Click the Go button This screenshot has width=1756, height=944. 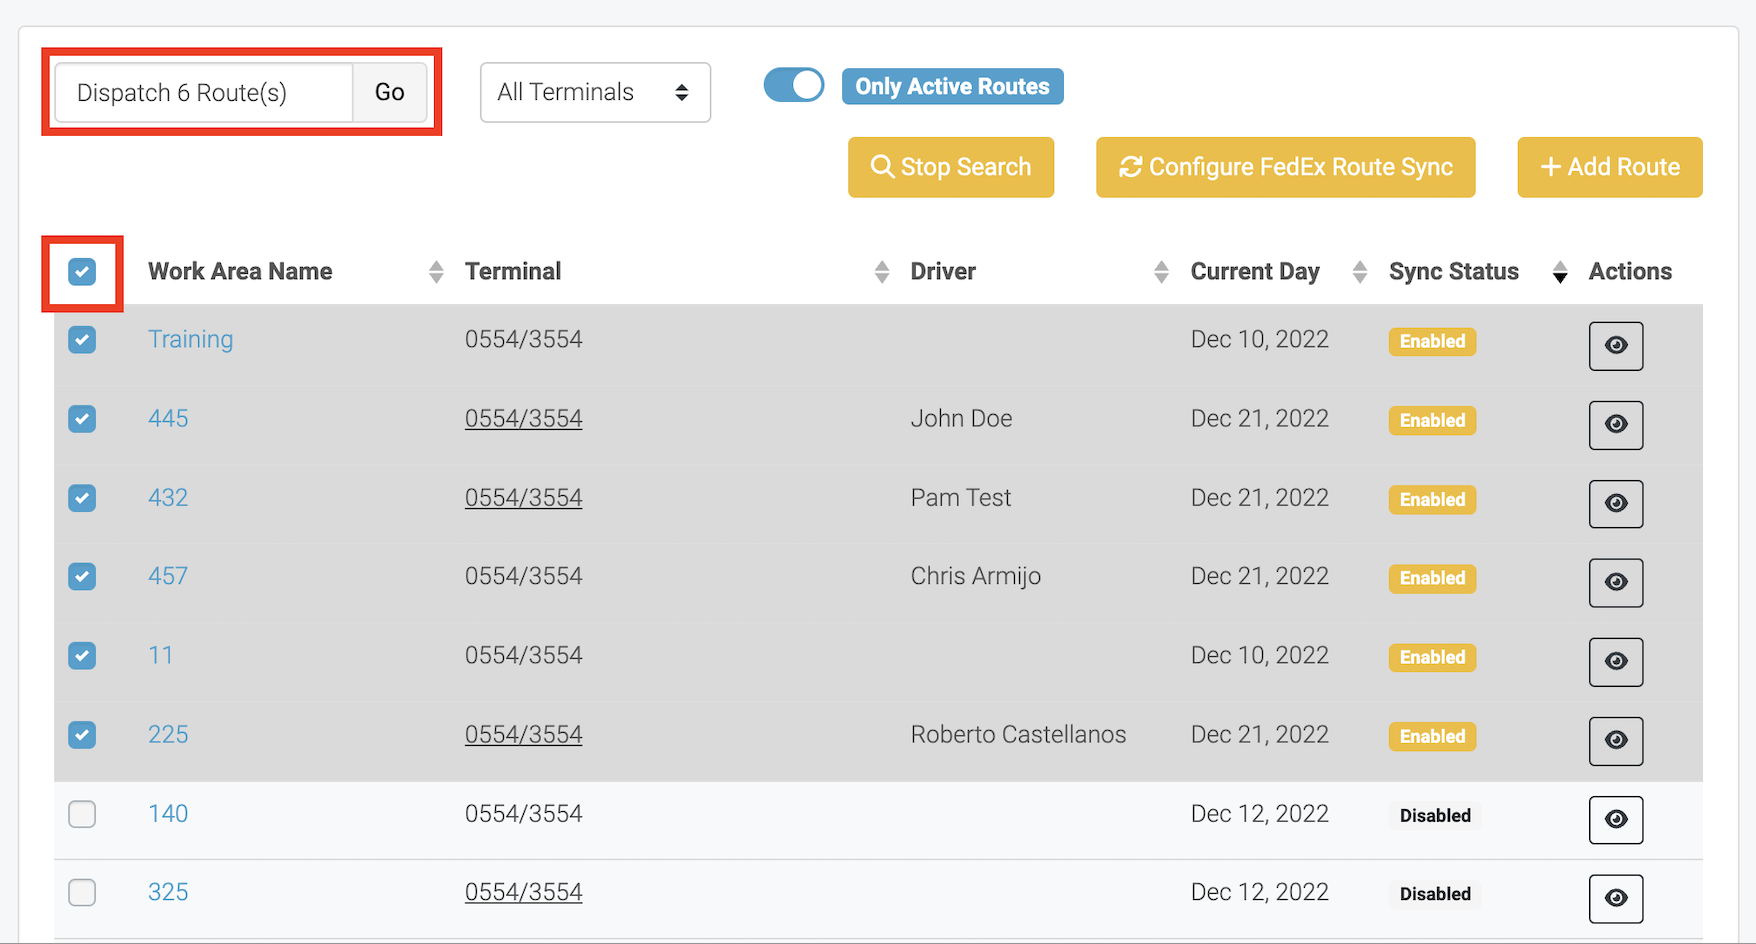point(390,92)
